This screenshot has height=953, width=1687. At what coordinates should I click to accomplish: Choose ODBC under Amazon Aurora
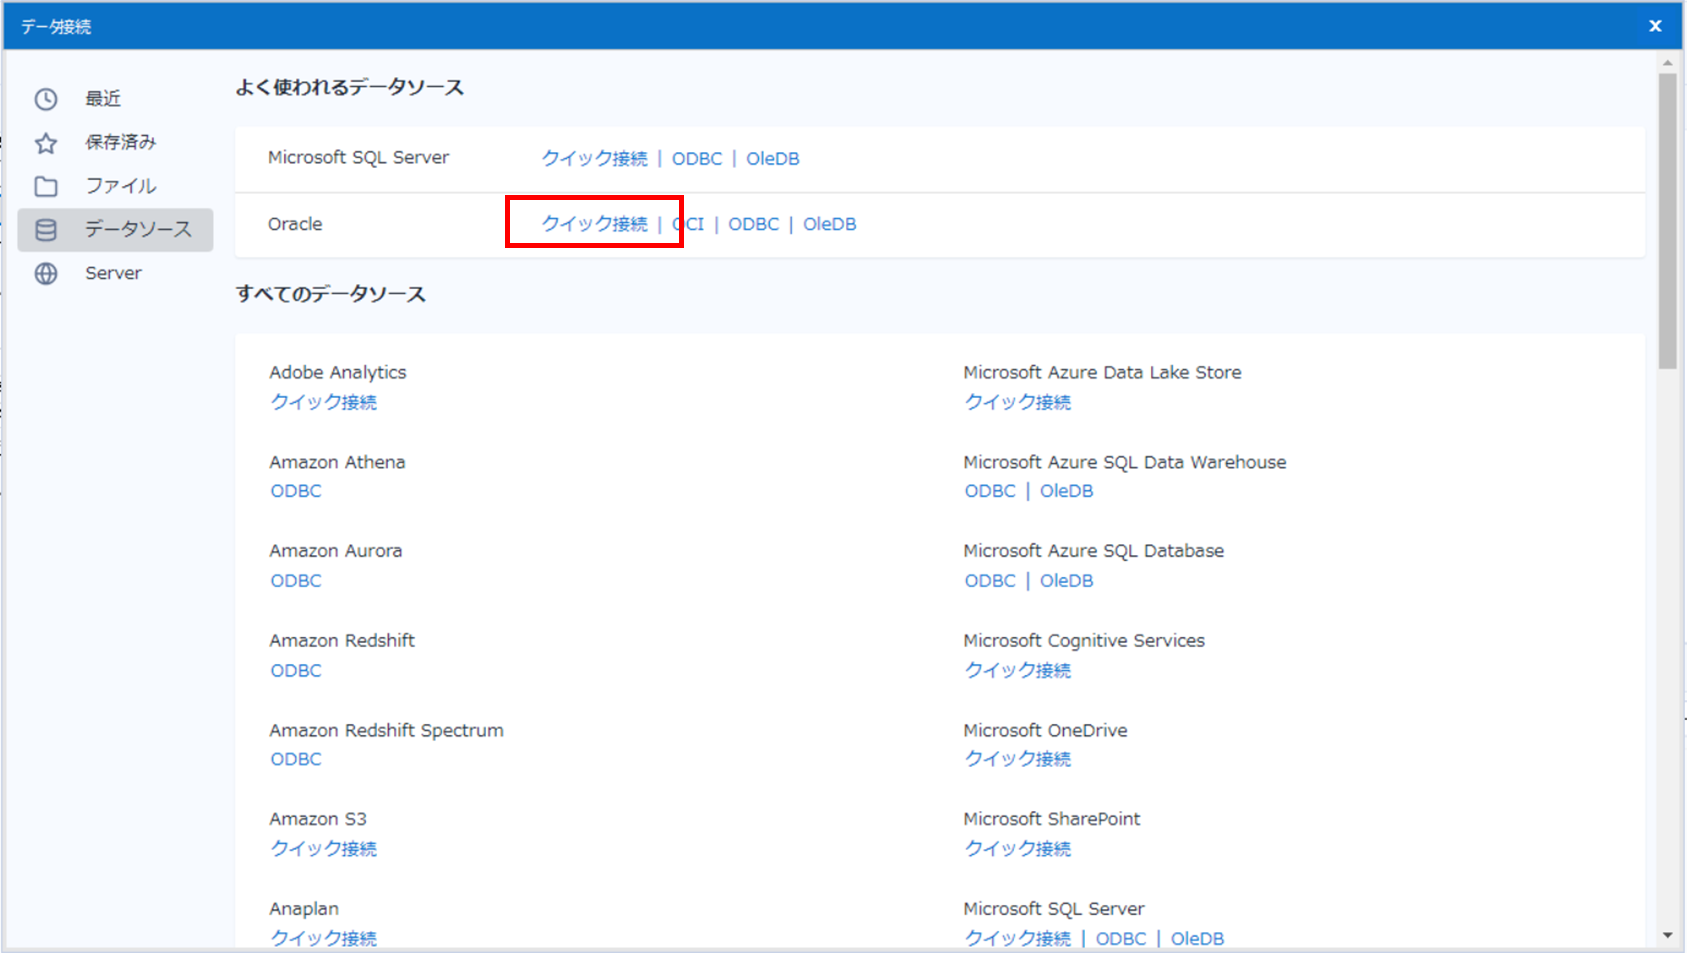tap(296, 581)
